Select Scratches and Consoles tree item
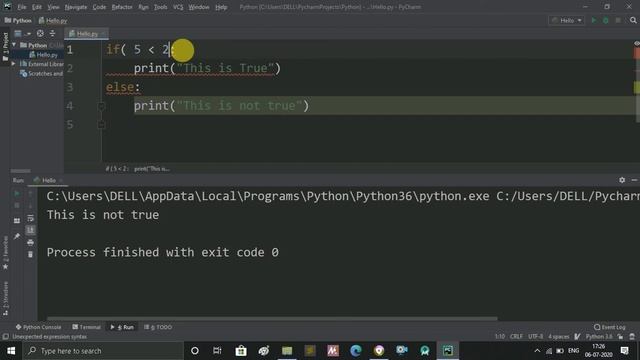640x360 pixels. pos(42,74)
